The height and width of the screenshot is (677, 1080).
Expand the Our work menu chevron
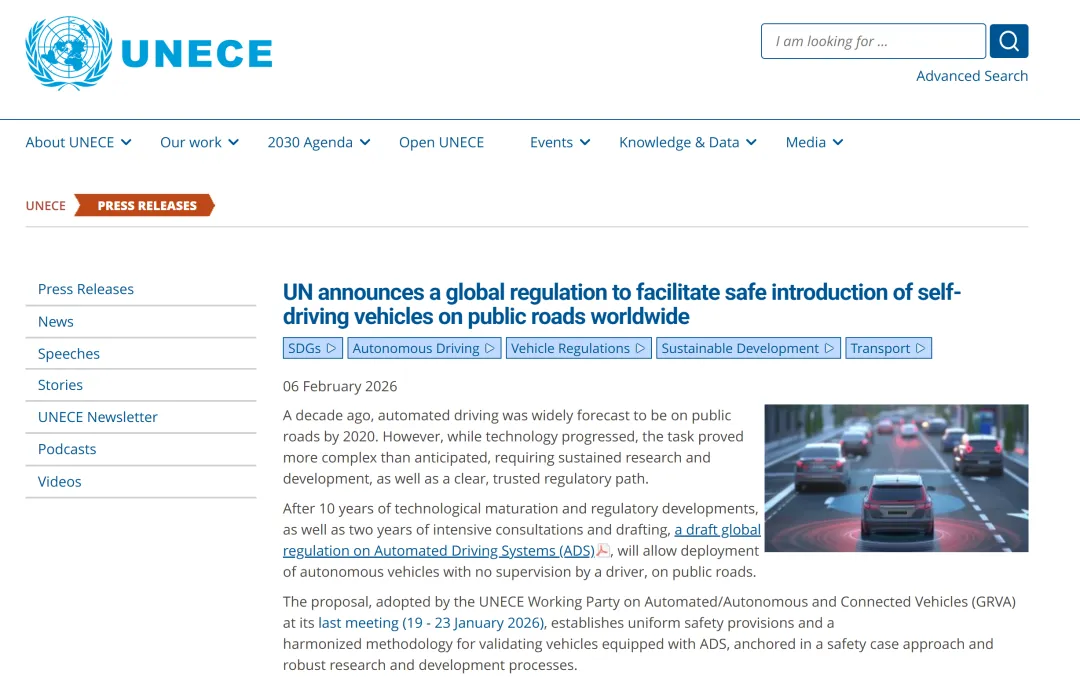233,143
